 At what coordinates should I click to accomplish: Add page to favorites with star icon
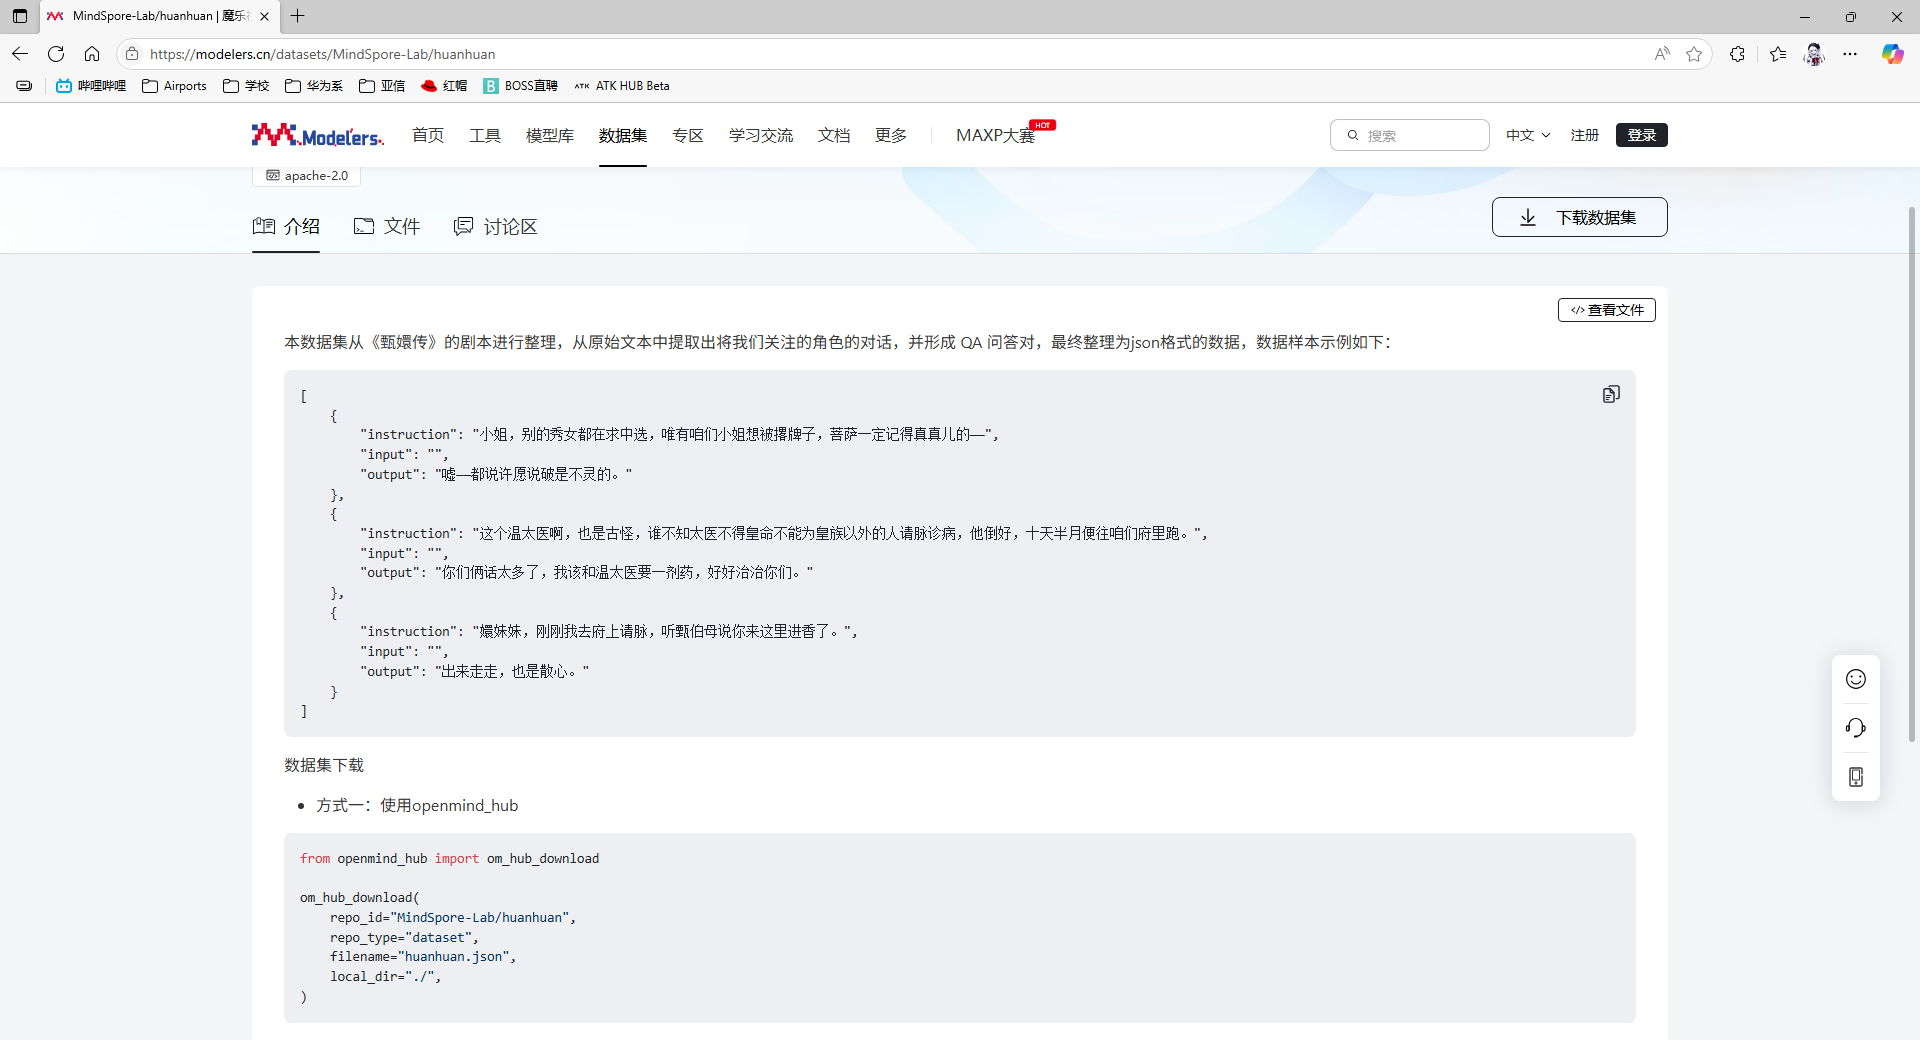click(1694, 54)
